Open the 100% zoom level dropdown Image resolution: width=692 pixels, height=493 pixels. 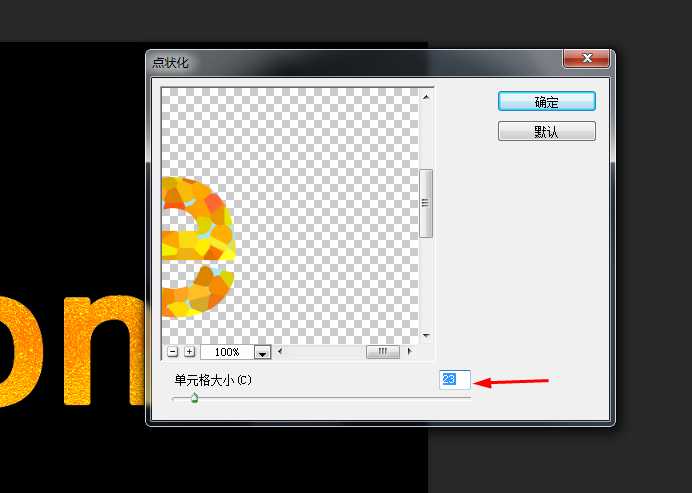(263, 353)
